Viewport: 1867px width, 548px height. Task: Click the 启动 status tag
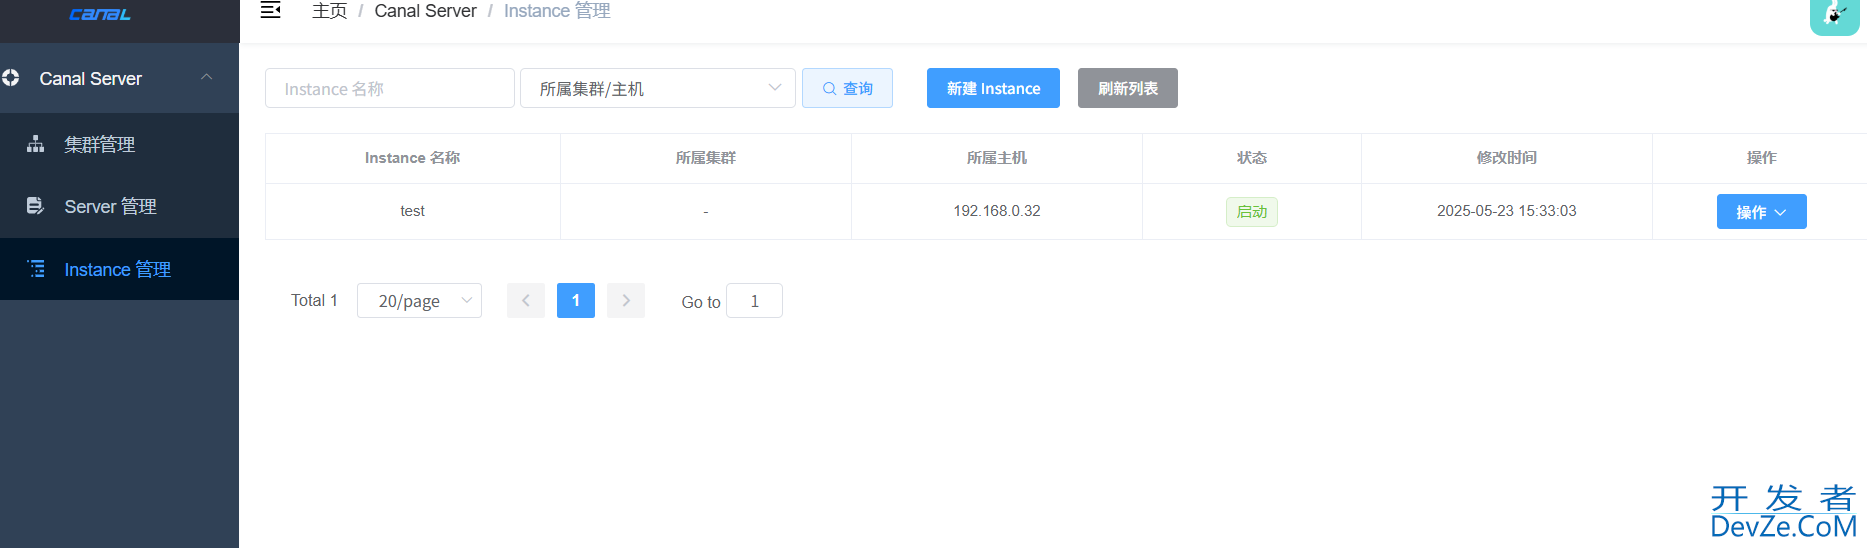1252,212
